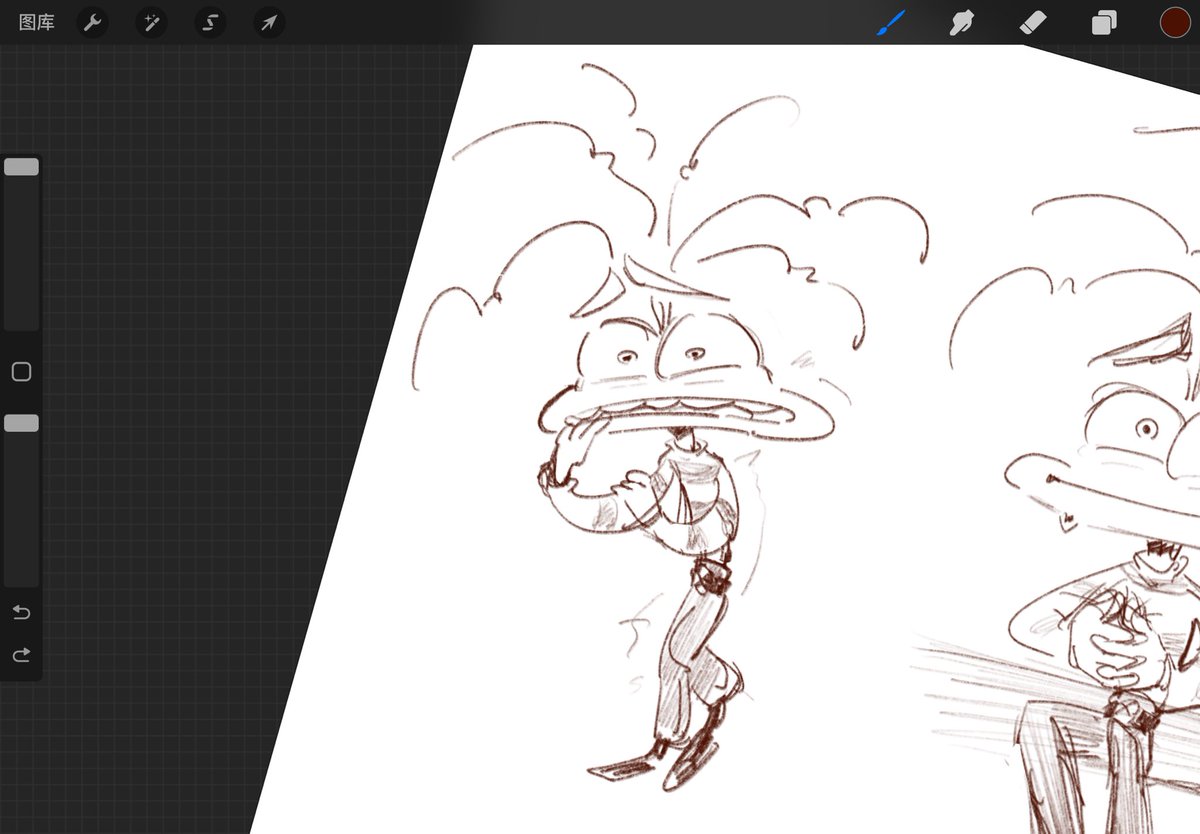Open the Actions wrench menu
Image resolution: width=1200 pixels, height=834 pixels.
tap(92, 22)
